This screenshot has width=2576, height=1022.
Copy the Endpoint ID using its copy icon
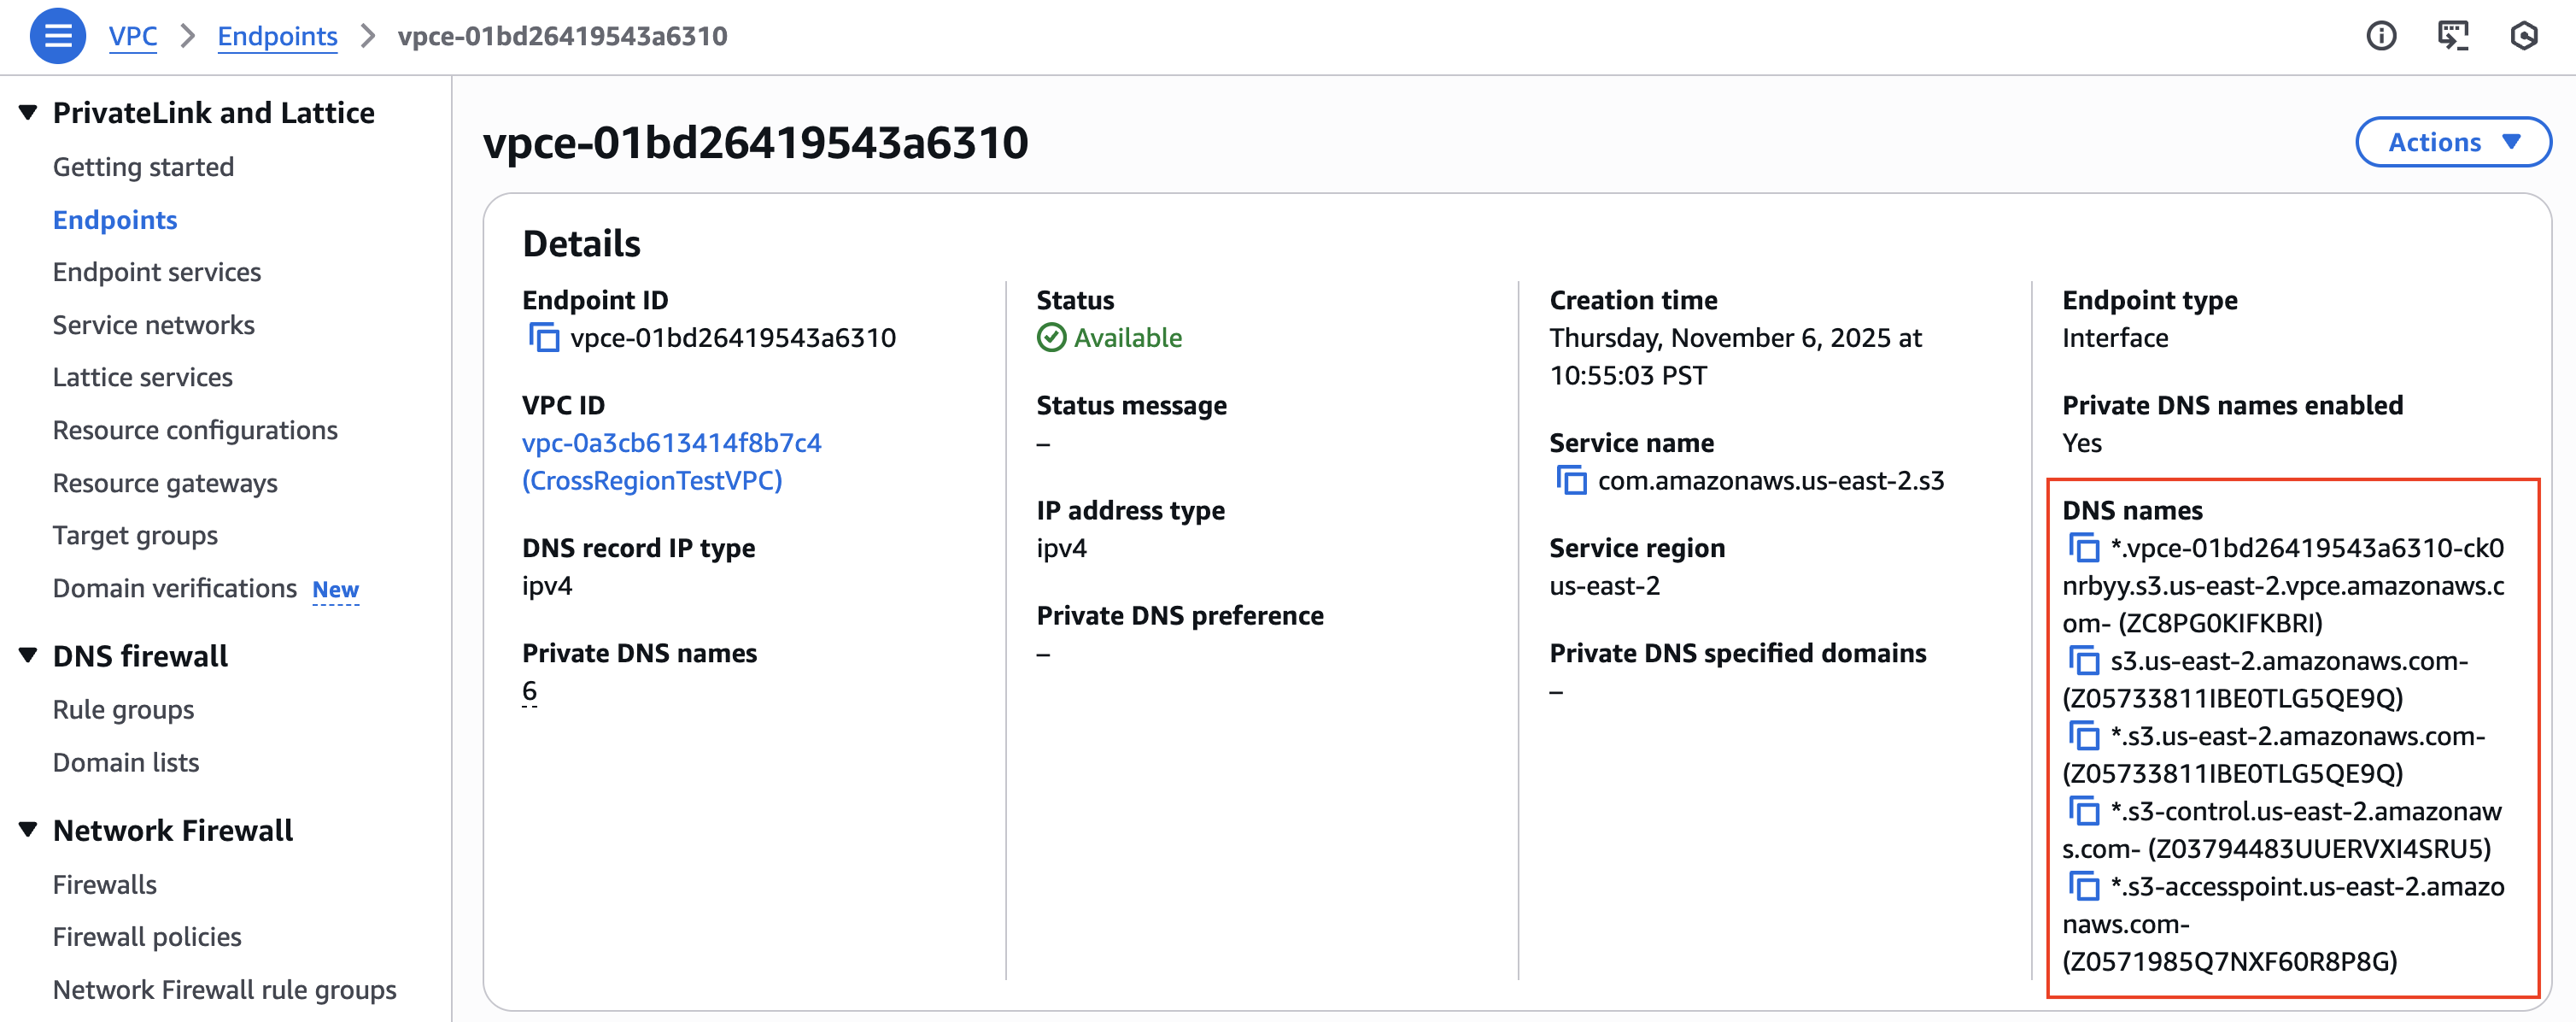[x=545, y=338]
